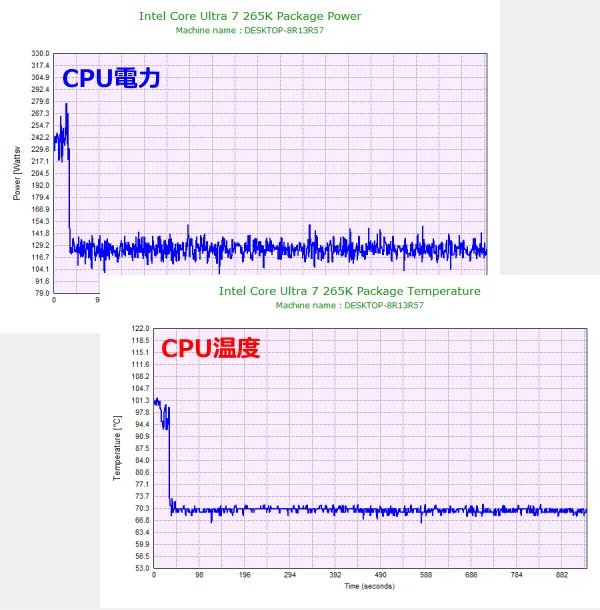Click the 101.3 value on the temperature axis
The height and width of the screenshot is (610, 600).
[x=140, y=401]
